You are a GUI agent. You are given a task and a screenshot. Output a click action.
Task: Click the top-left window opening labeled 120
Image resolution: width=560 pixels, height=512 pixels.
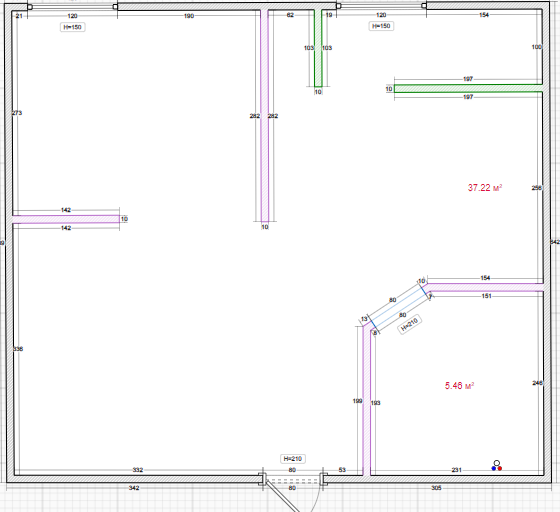coord(72,7)
